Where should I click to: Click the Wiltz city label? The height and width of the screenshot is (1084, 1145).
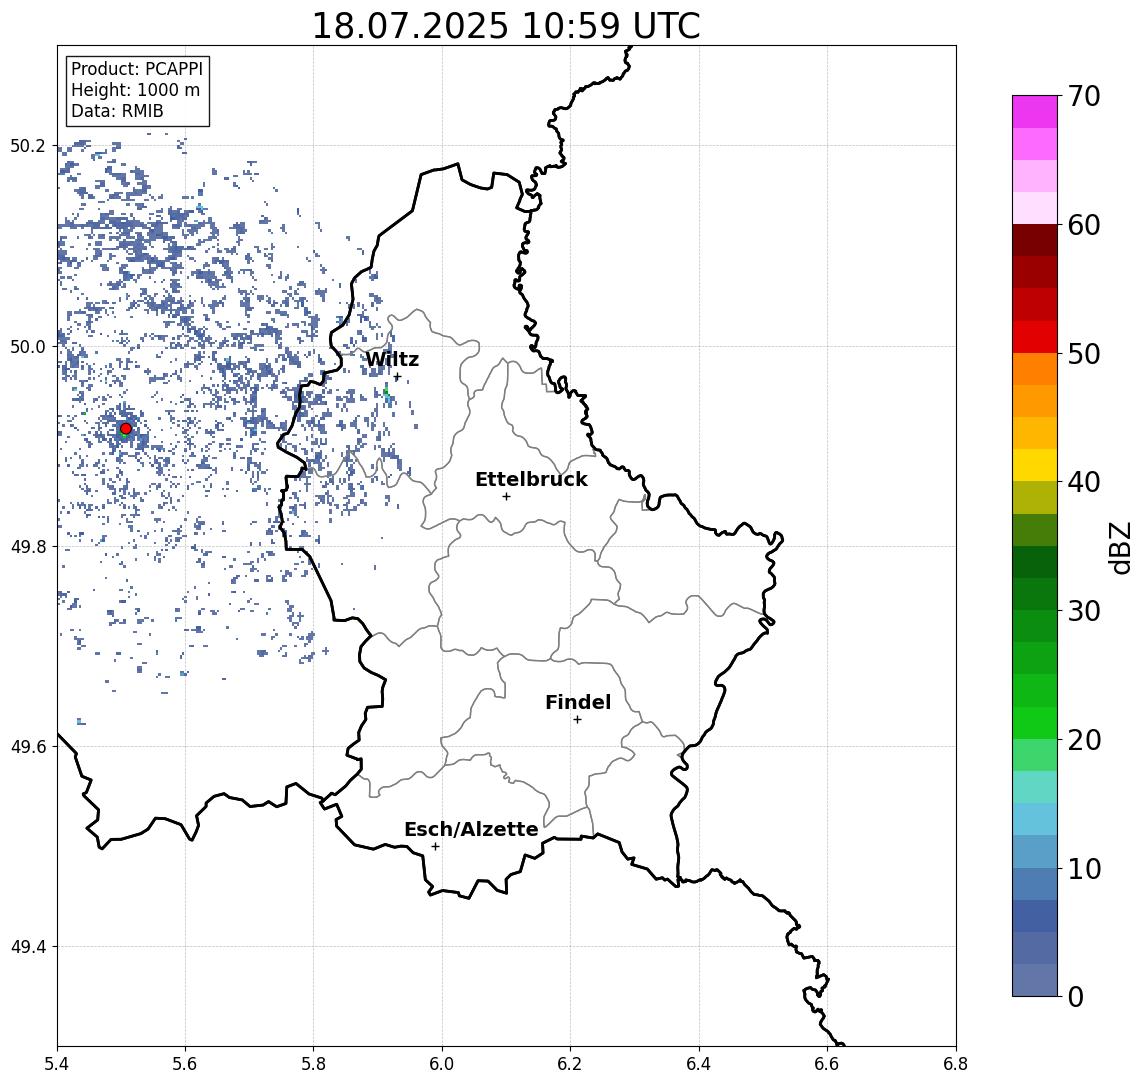pos(392,359)
